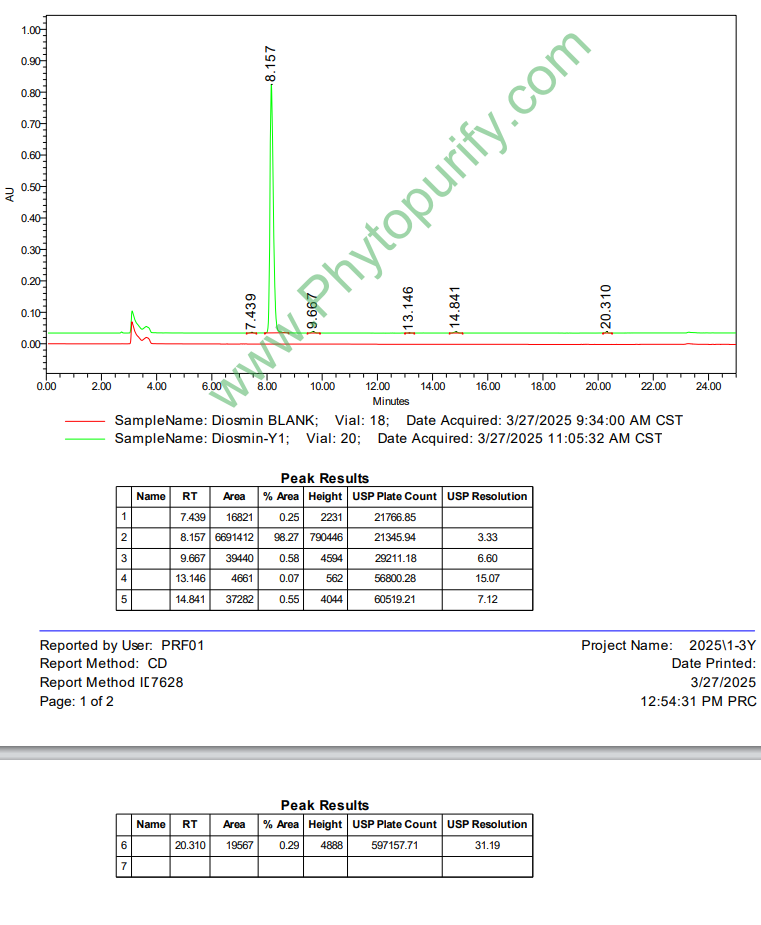Image resolution: width=761 pixels, height=925 pixels.
Task: Click the AU y-axis label
Action: 11,194
